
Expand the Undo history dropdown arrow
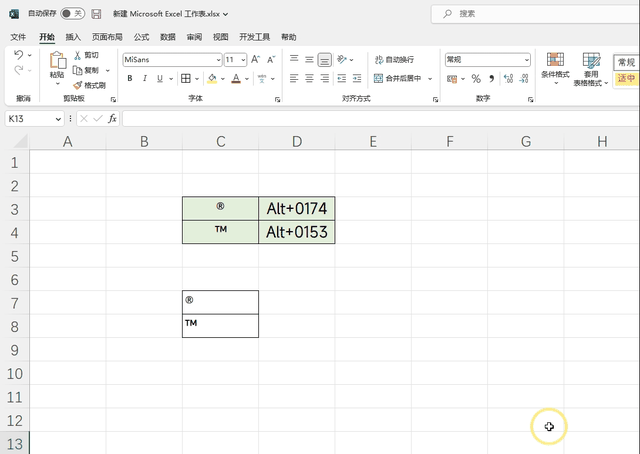[x=29, y=55]
